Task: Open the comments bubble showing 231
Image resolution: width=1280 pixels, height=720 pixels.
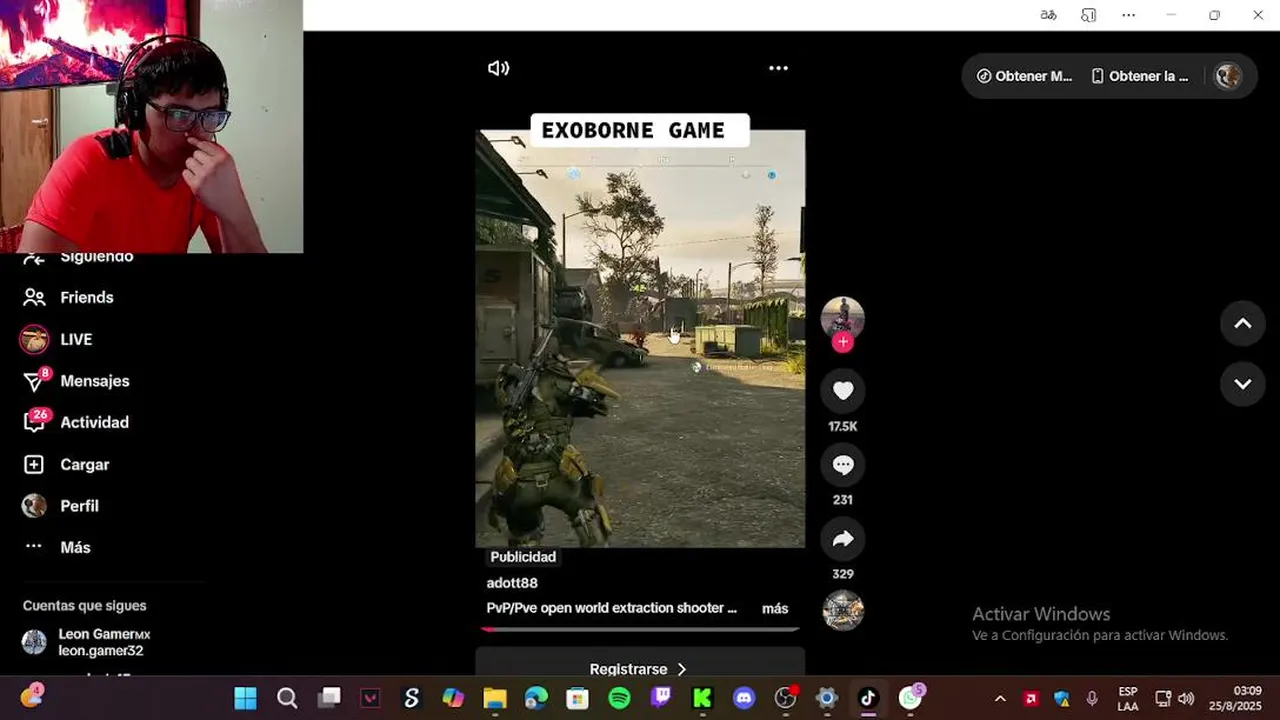Action: [843, 464]
